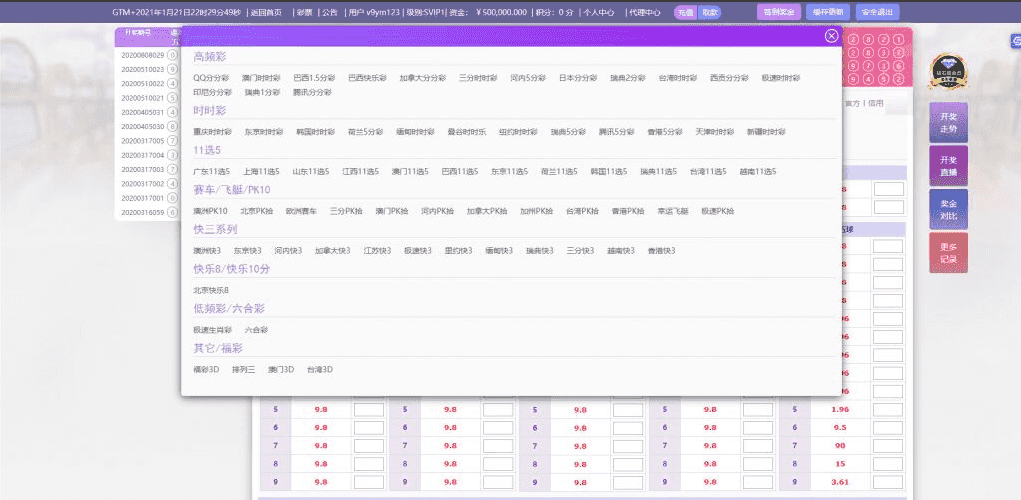Select 越南11选5 lottery

pyautogui.click(x=758, y=173)
